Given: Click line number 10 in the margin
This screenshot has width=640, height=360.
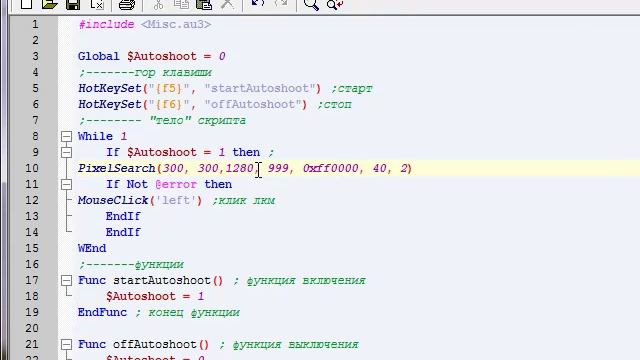Looking at the screenshot, I should (31, 168).
